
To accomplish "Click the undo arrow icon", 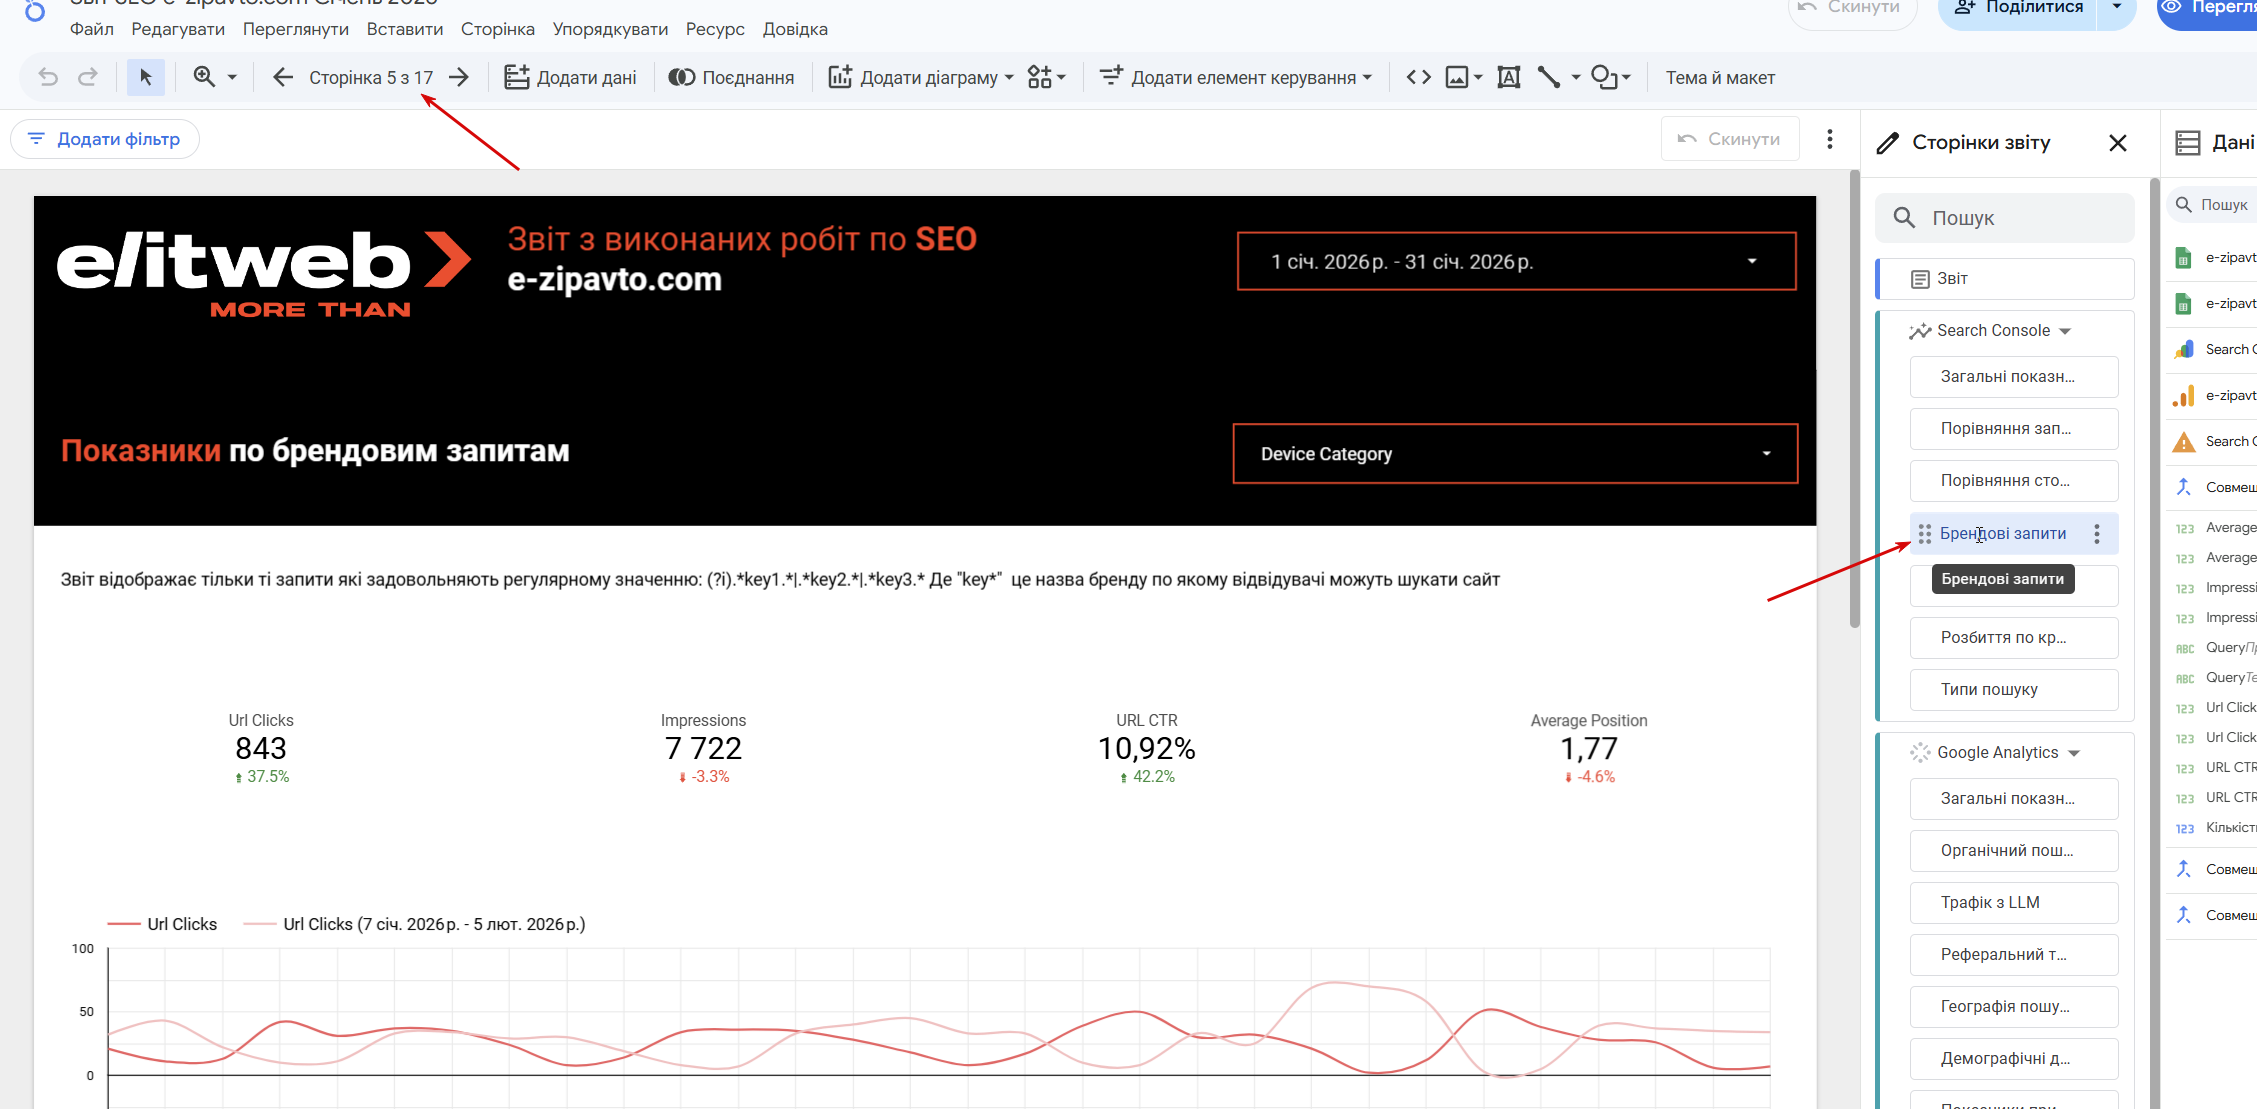I will pyautogui.click(x=47, y=77).
